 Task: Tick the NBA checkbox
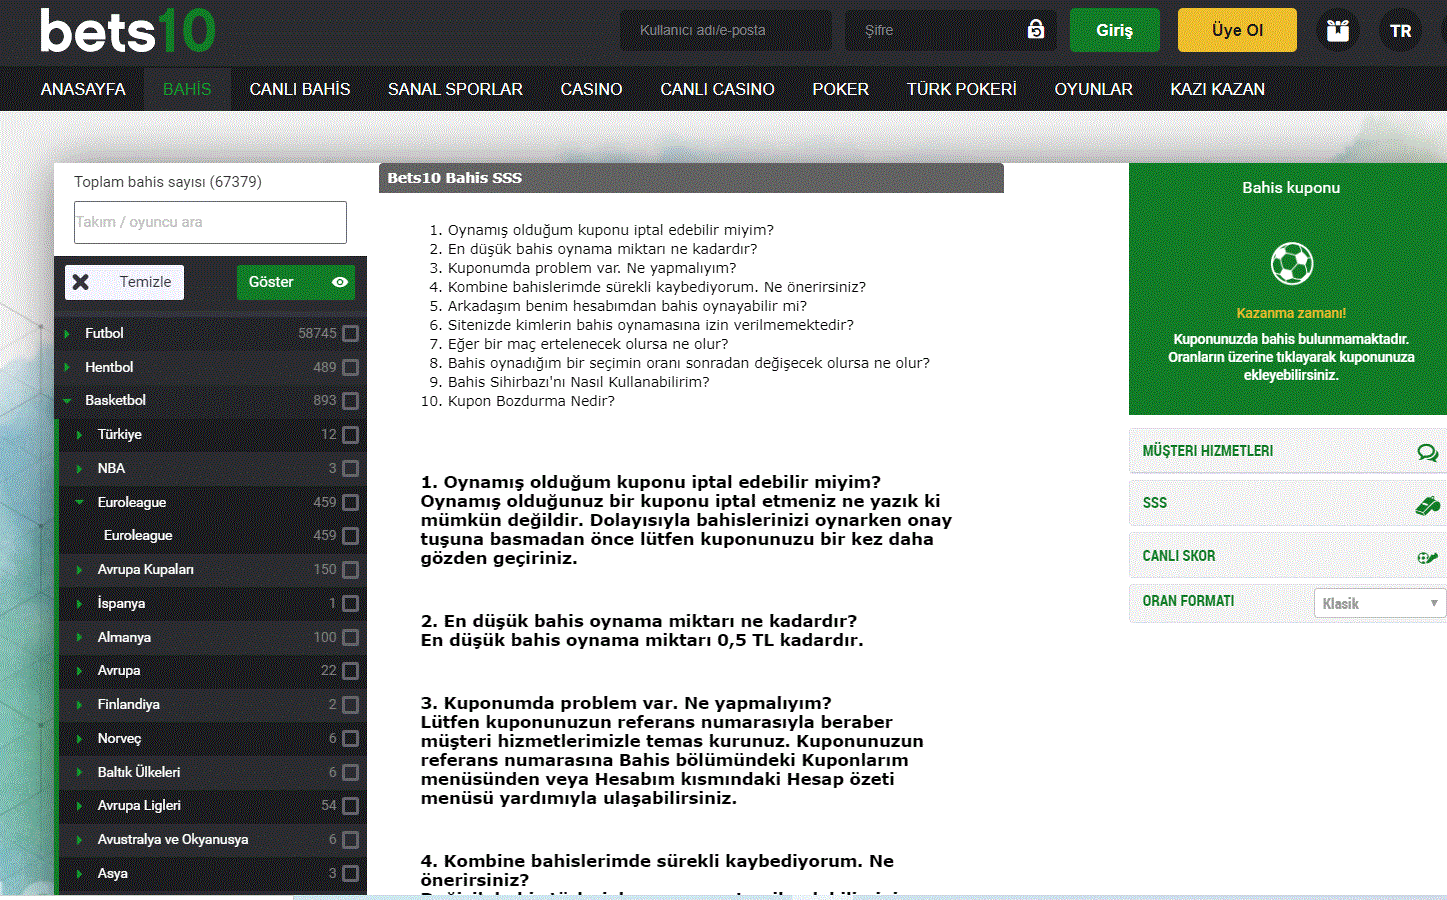point(350,469)
